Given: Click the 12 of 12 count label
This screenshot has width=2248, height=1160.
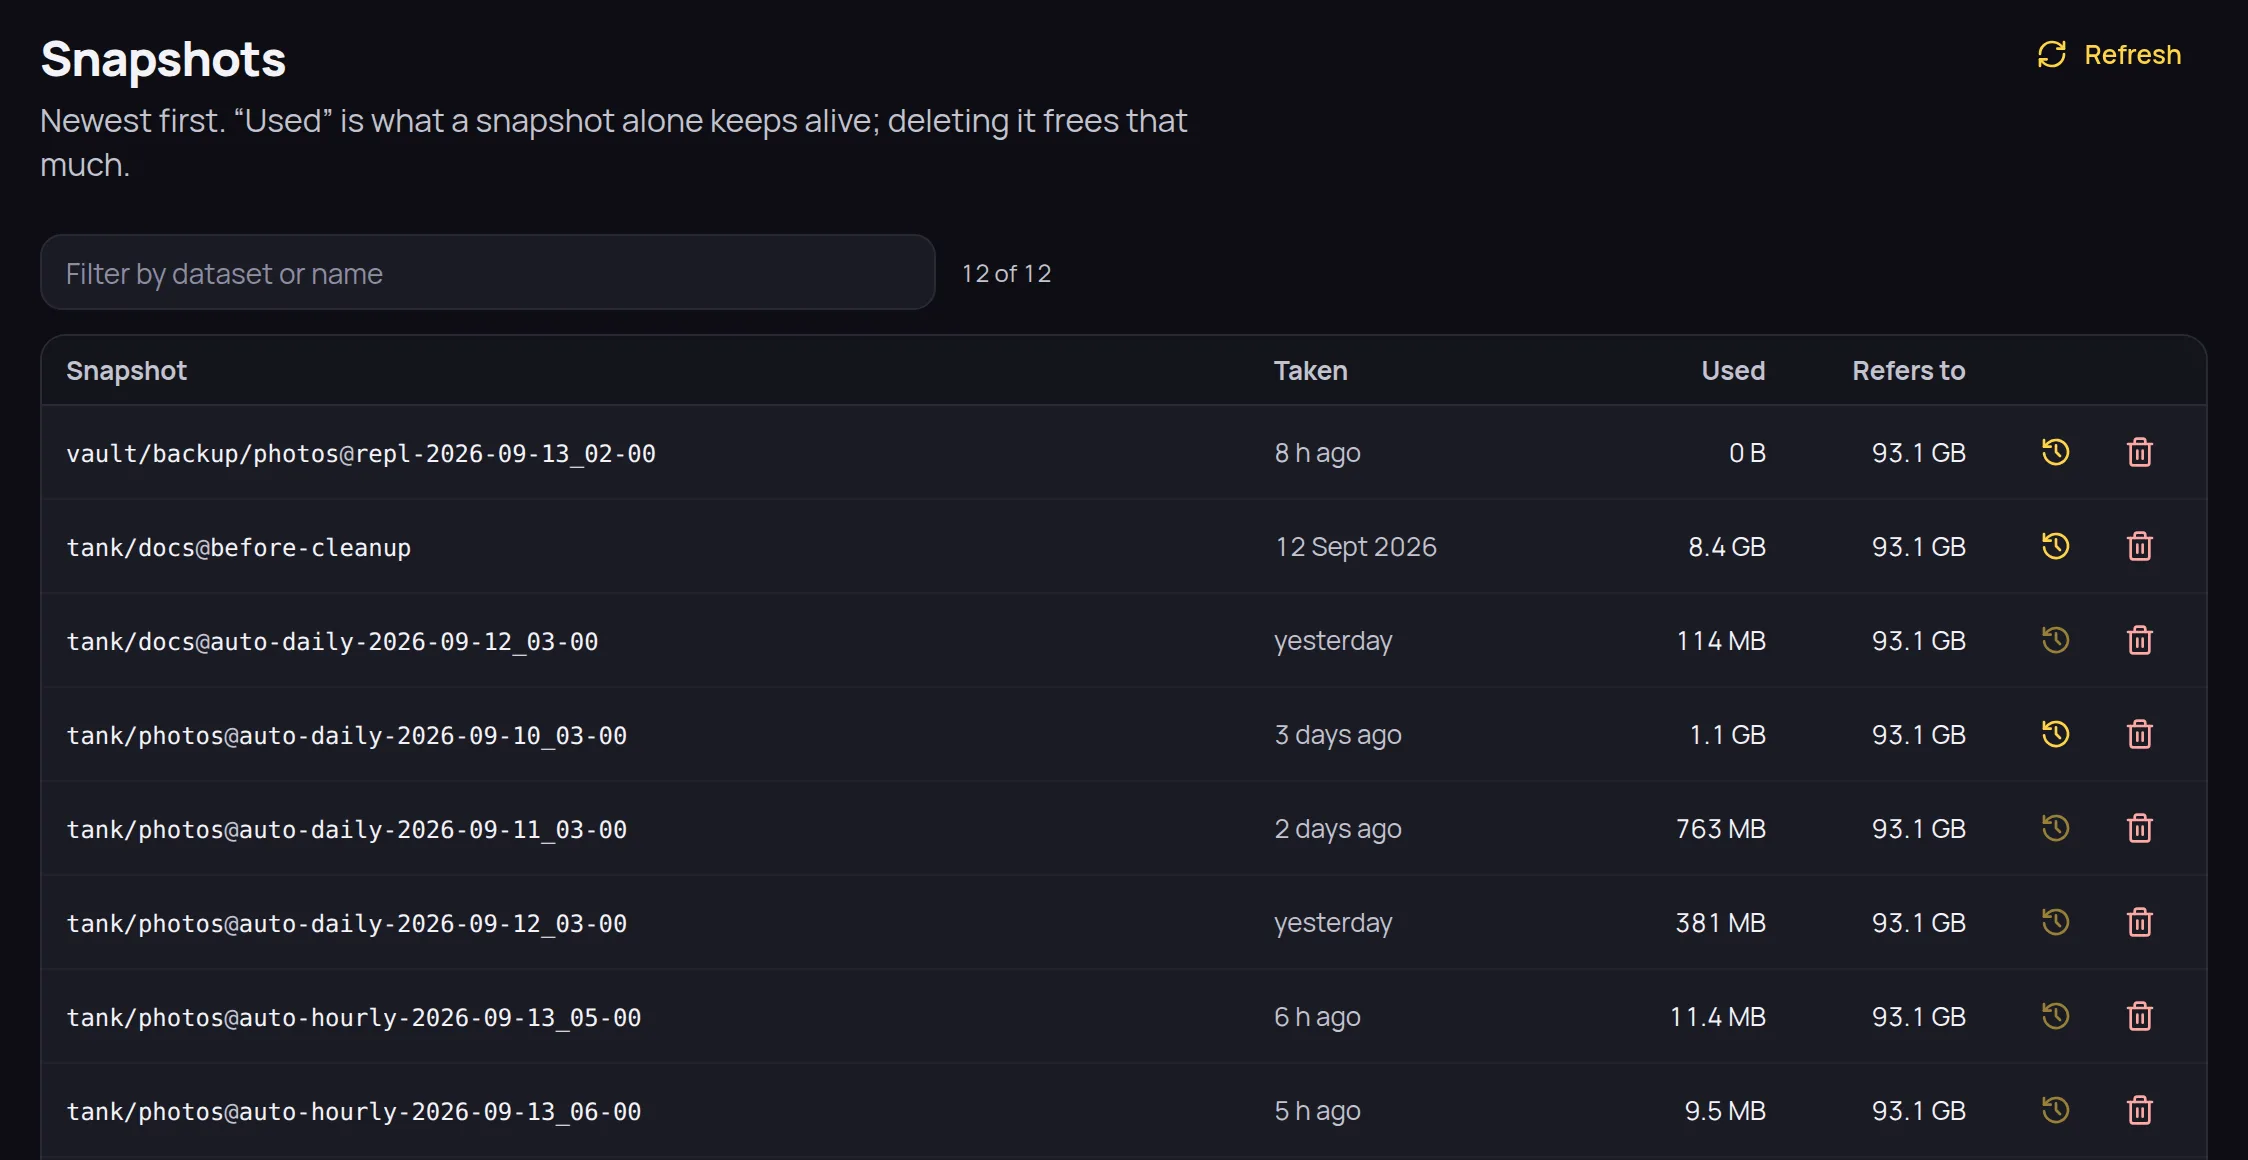Looking at the screenshot, I should (1006, 273).
